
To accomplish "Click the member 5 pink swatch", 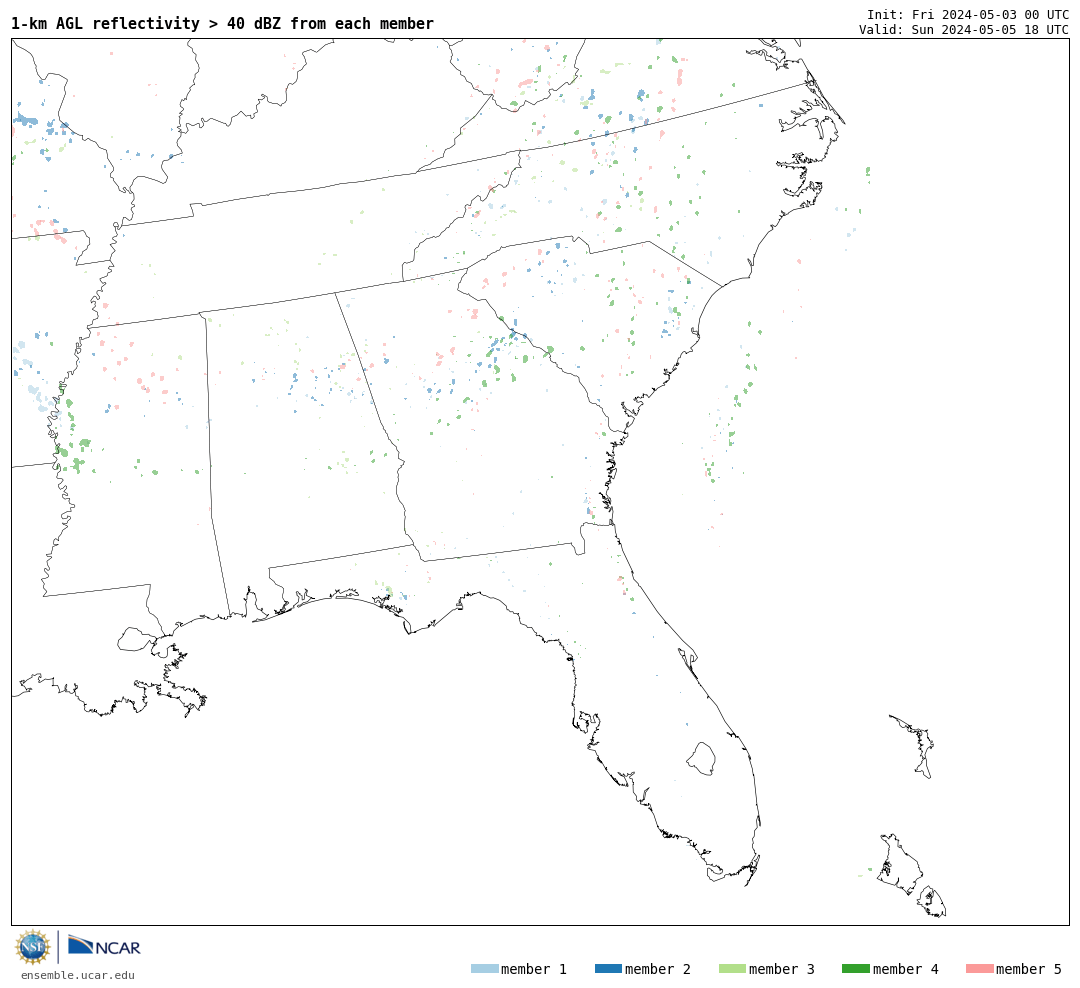I will tap(979, 969).
